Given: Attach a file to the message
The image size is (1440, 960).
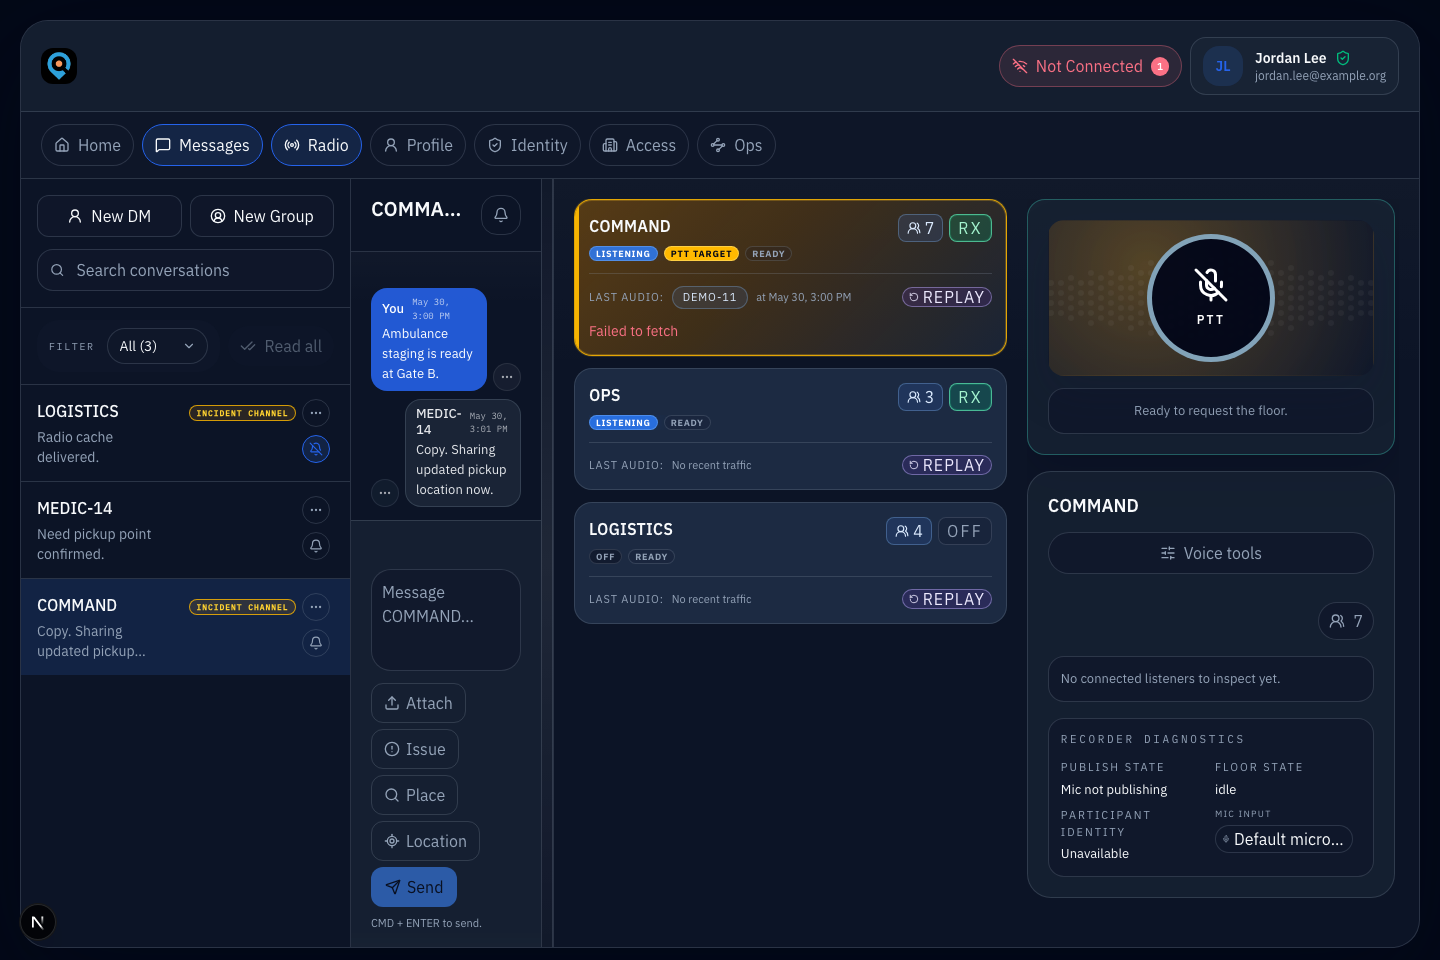Looking at the screenshot, I should (x=418, y=703).
